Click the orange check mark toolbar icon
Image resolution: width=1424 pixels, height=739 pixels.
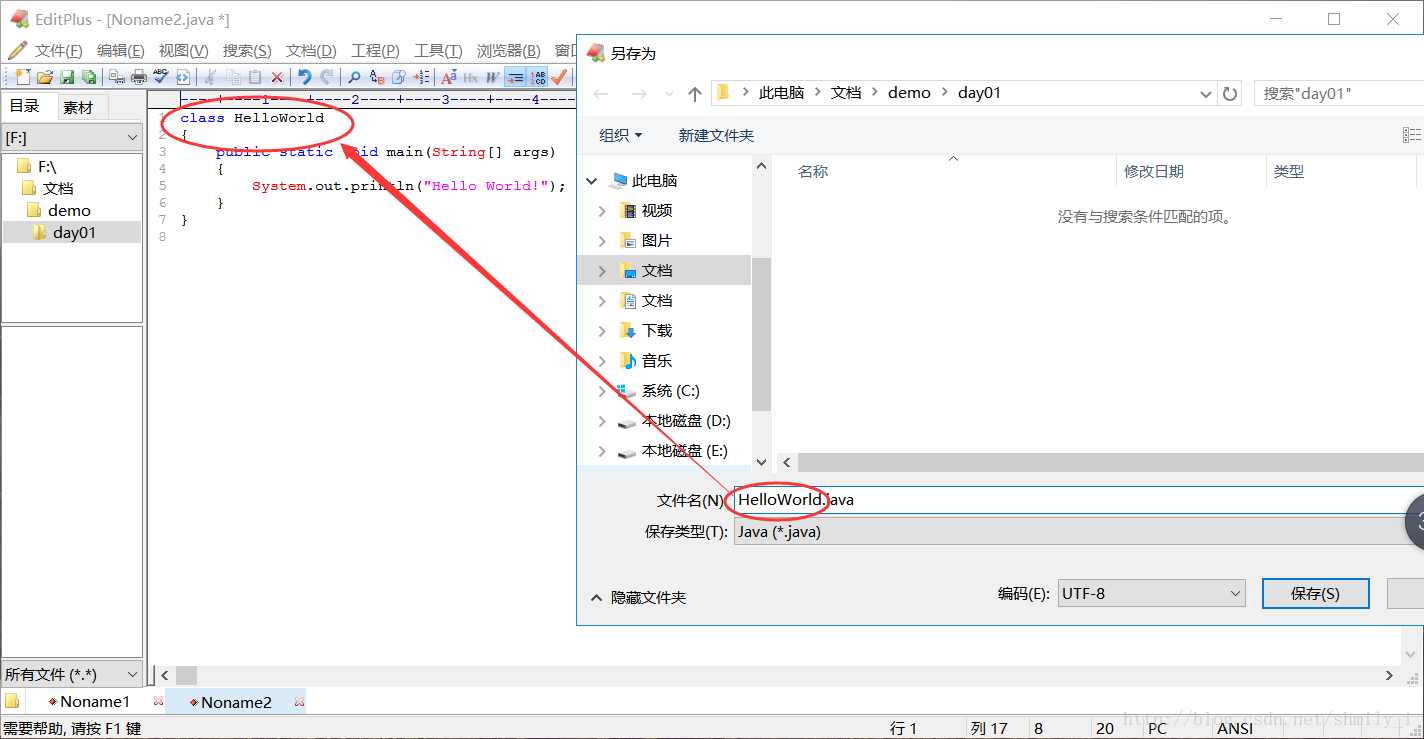559,77
